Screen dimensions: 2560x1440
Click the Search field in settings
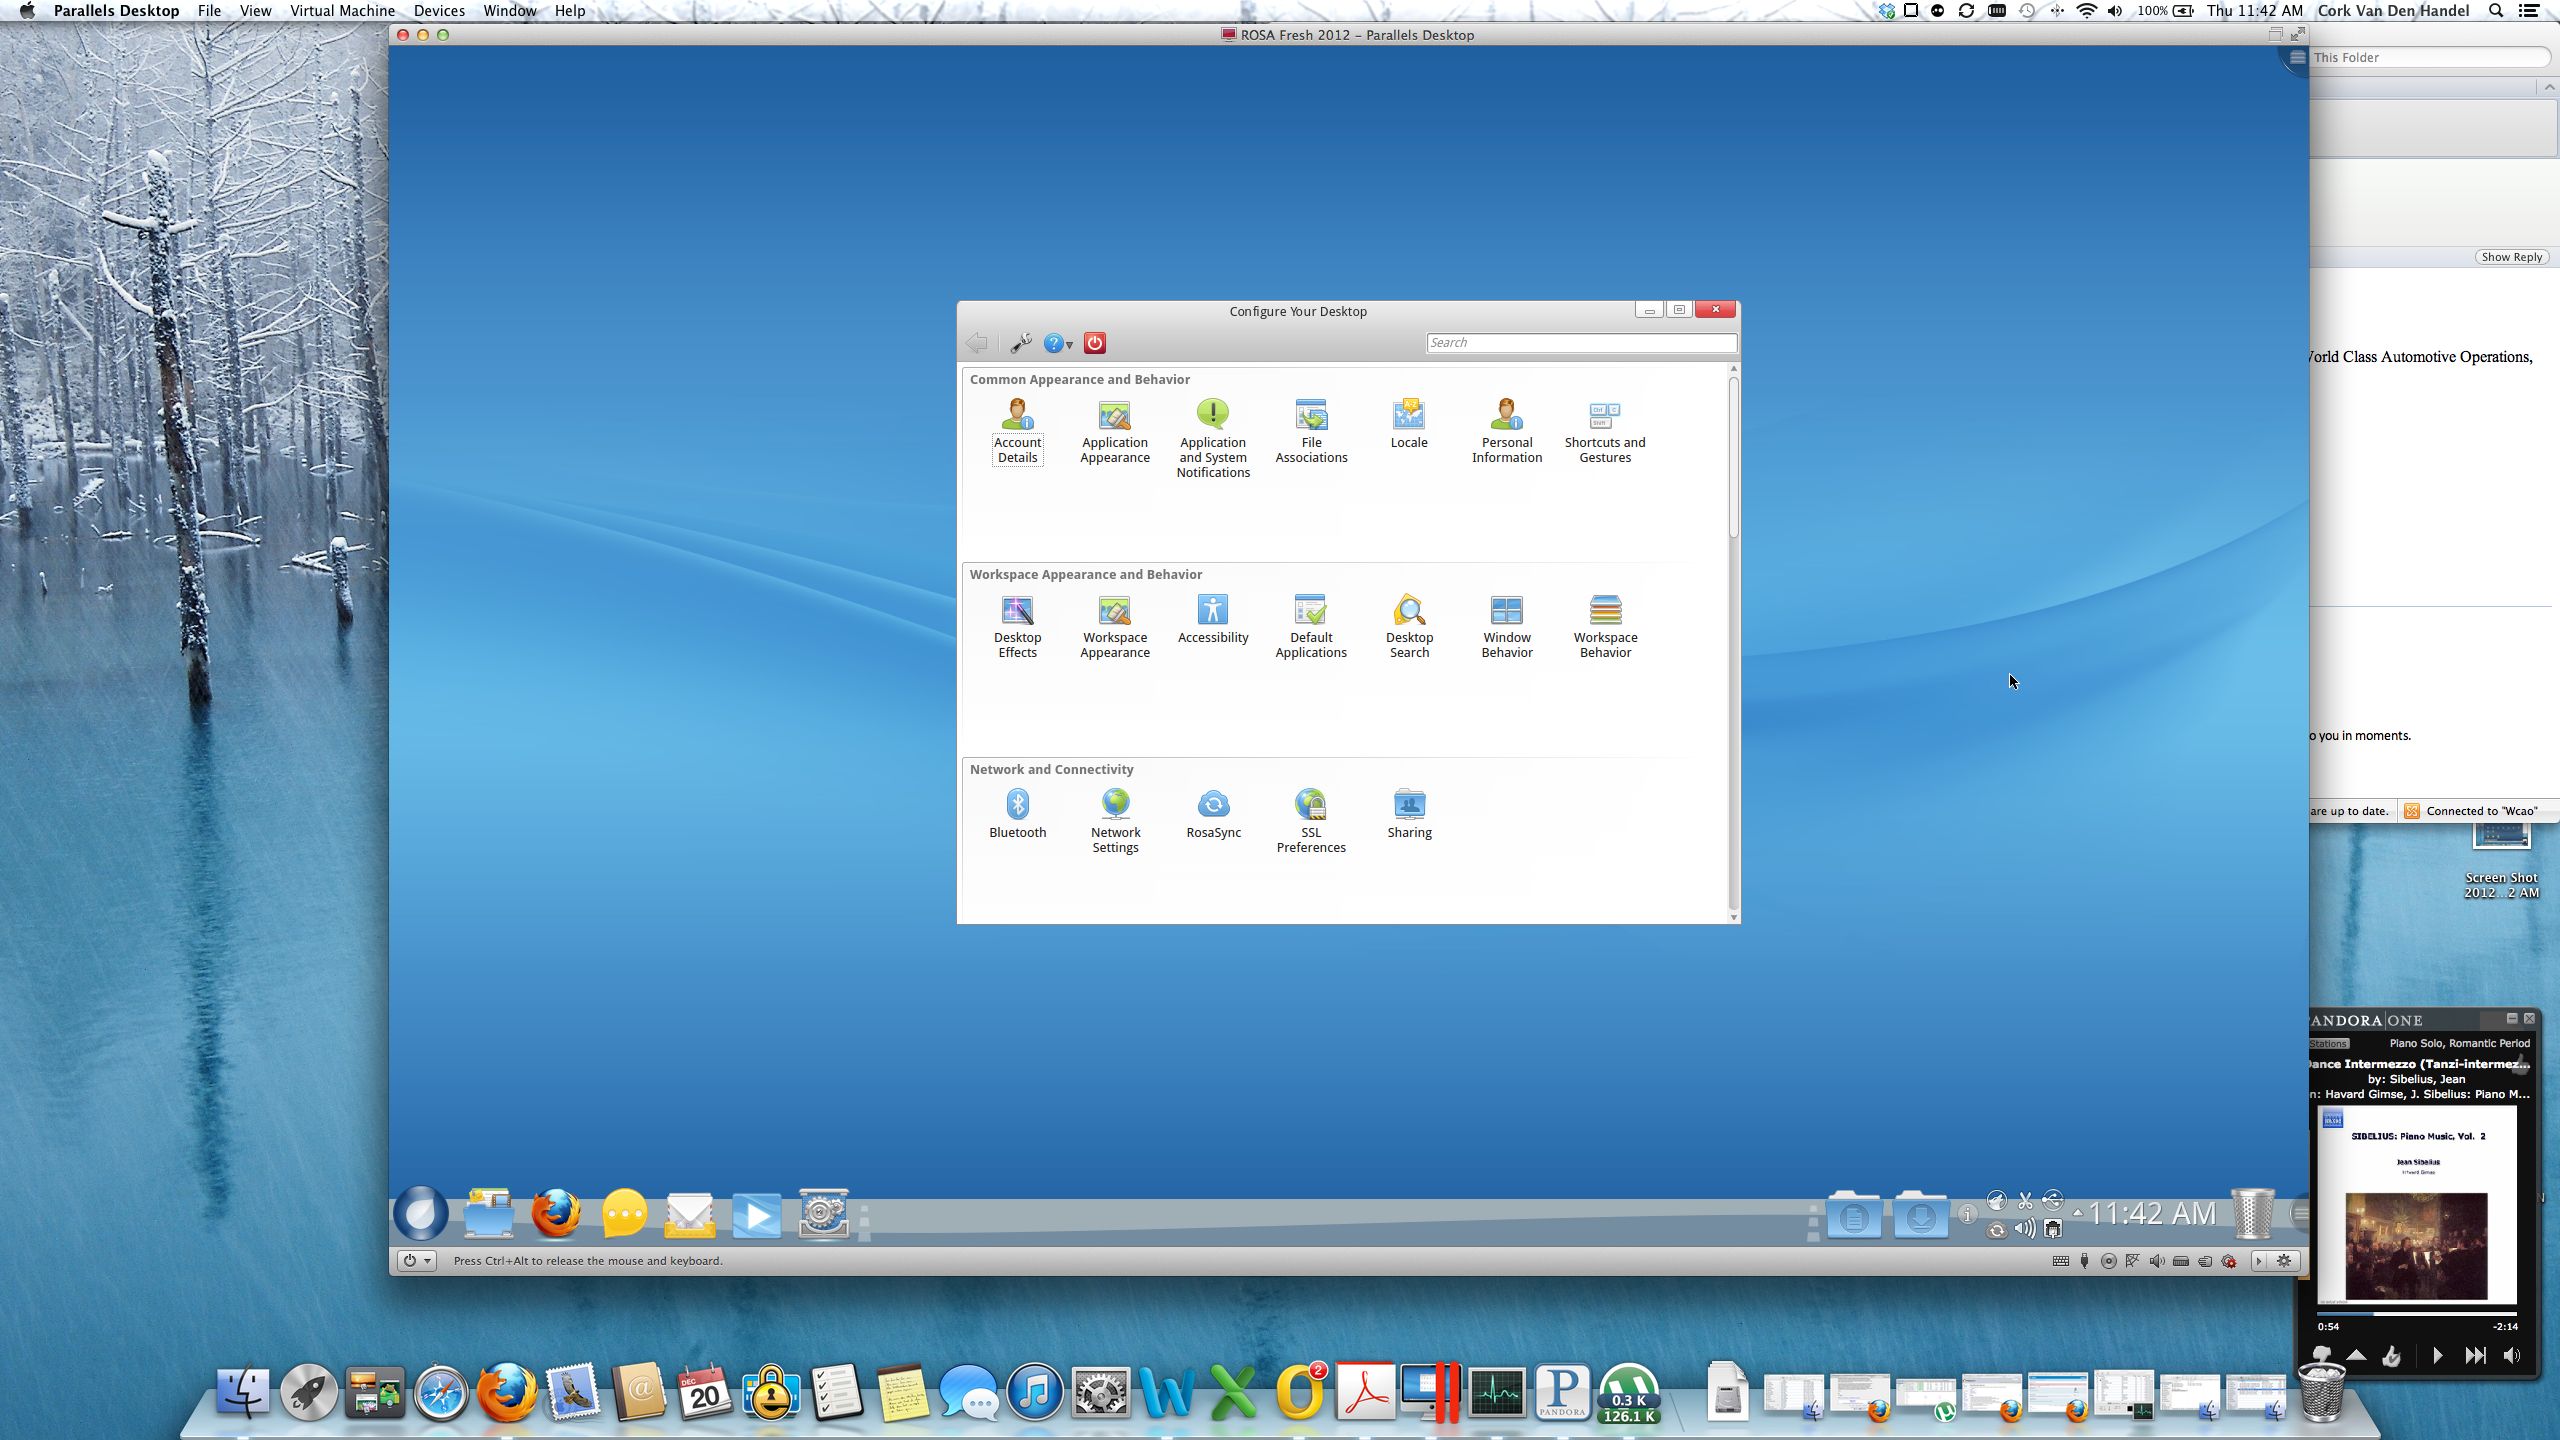click(1580, 343)
